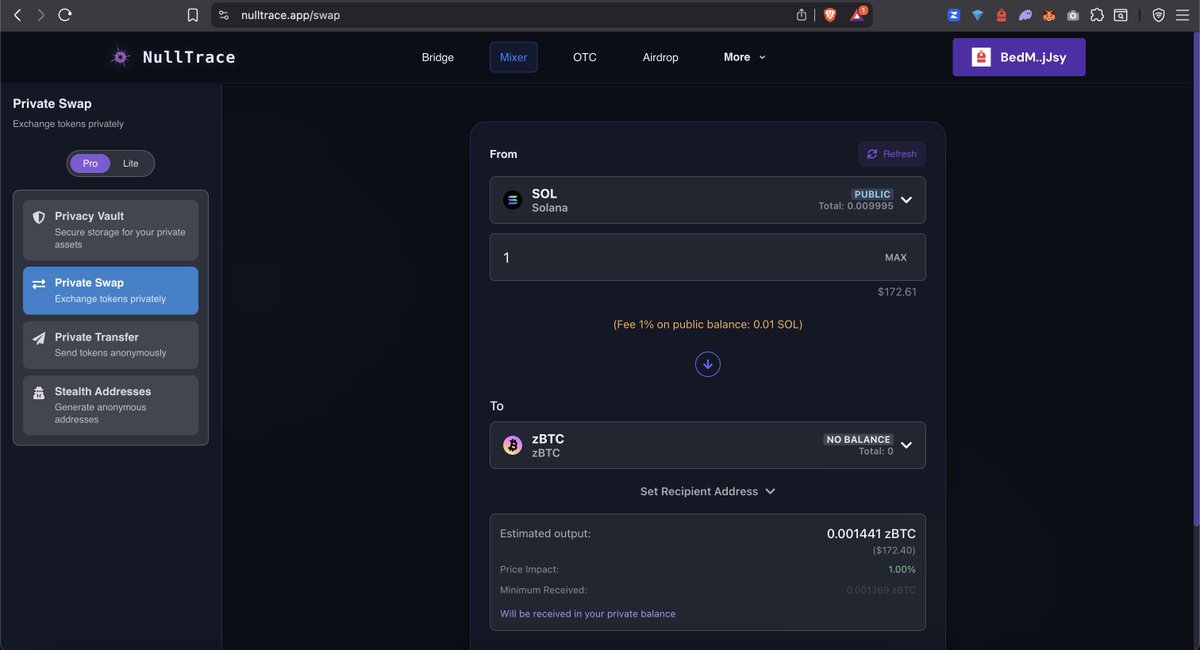
Task: Click the browser forward arrow
Action: (x=41, y=15)
